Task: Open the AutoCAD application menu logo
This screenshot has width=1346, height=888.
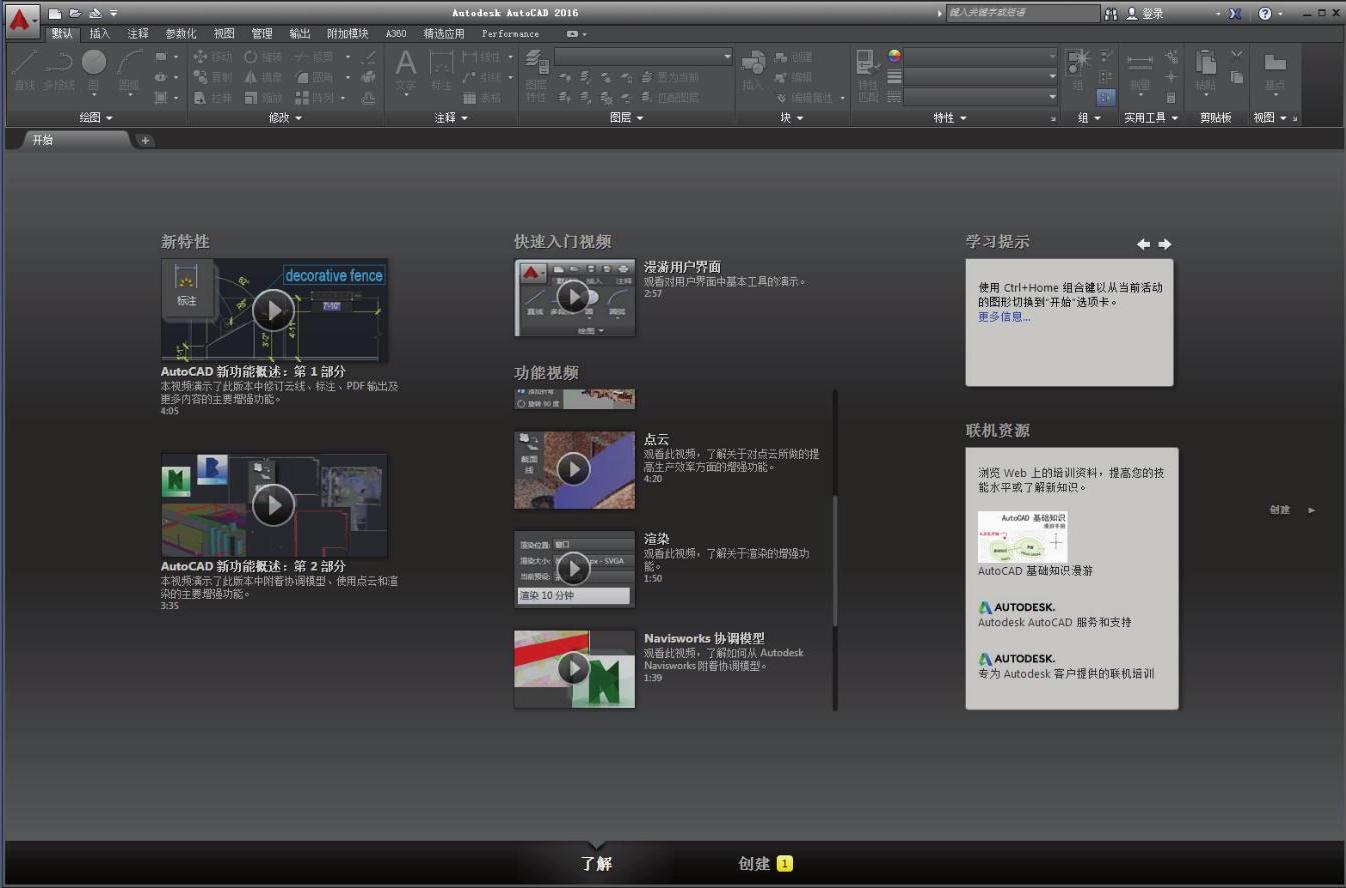Action: click(21, 20)
